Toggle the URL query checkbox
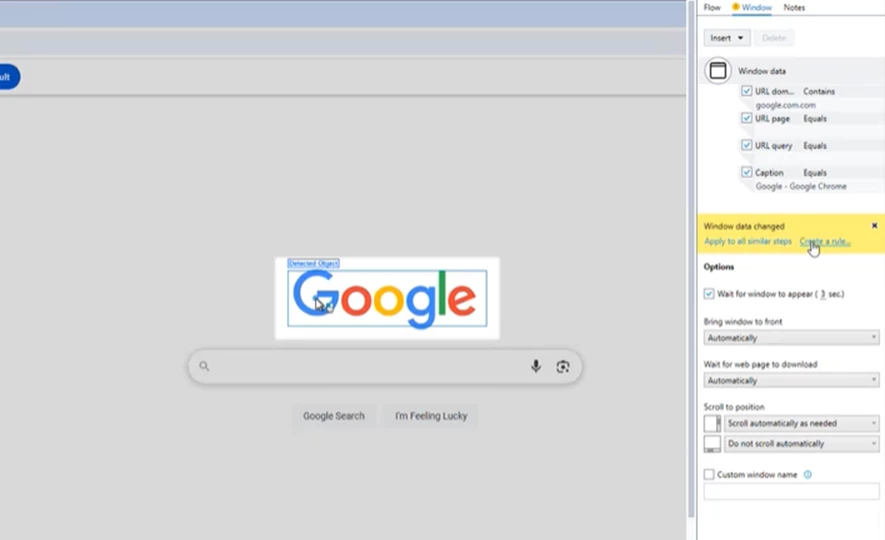 coord(747,145)
